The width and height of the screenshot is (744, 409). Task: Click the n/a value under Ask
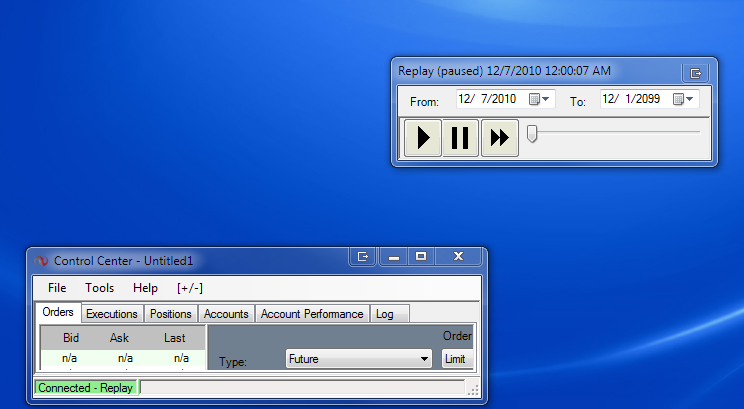(x=125, y=358)
